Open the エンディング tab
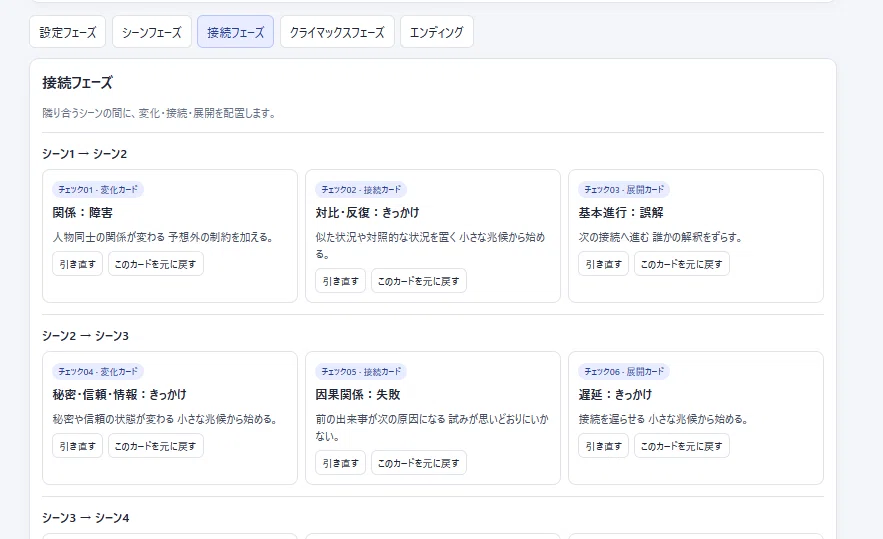This screenshot has width=883, height=539. point(437,32)
